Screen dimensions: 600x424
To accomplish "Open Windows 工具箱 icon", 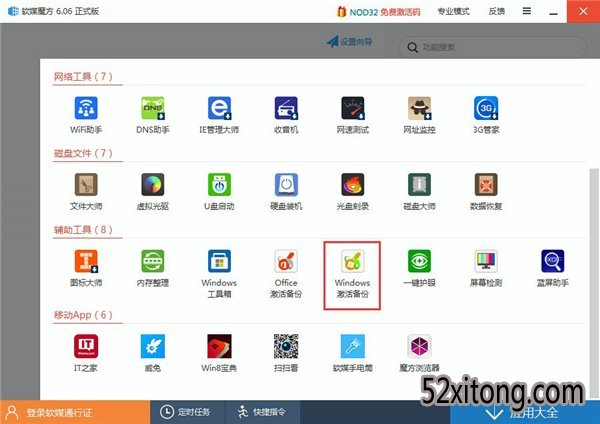I will [219, 261].
